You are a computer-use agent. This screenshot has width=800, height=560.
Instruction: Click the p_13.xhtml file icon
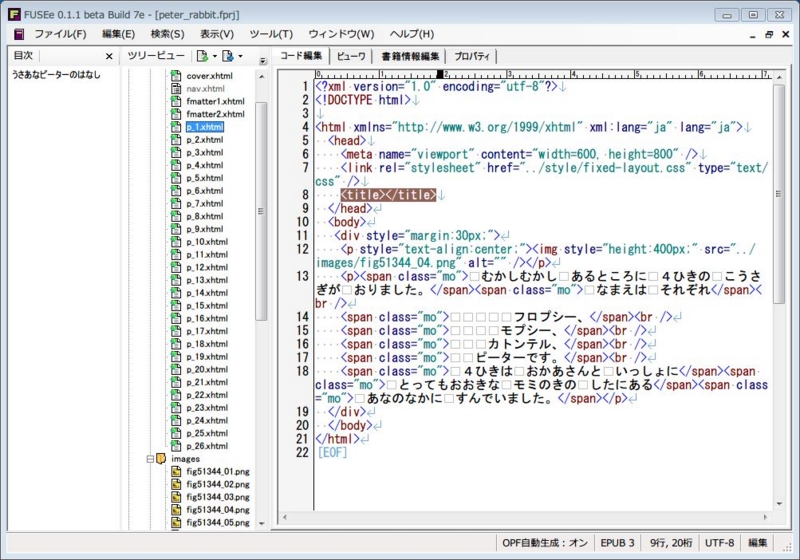pos(176,280)
